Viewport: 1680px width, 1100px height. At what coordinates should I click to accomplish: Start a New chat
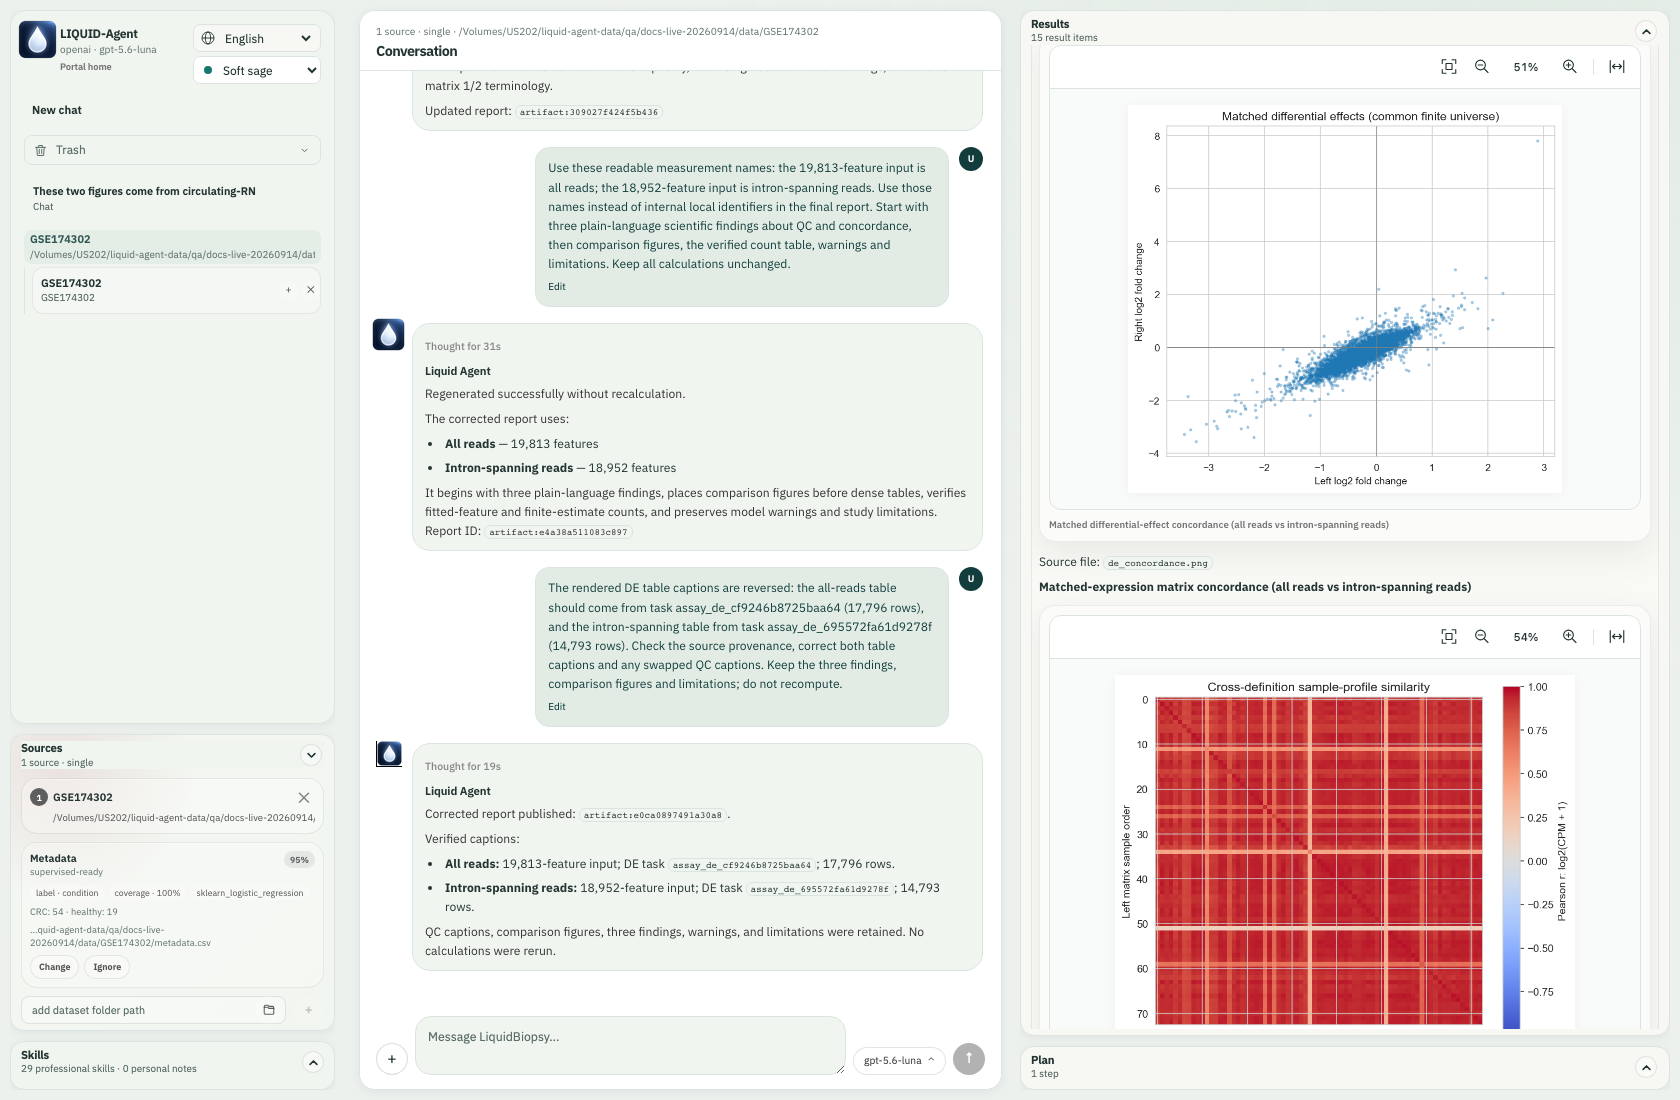[x=57, y=110]
